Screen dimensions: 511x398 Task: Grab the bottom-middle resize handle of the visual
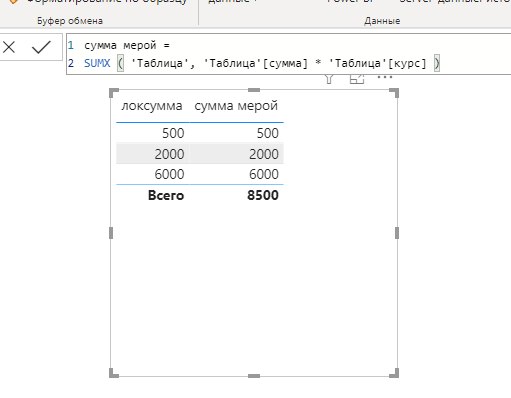254,376
